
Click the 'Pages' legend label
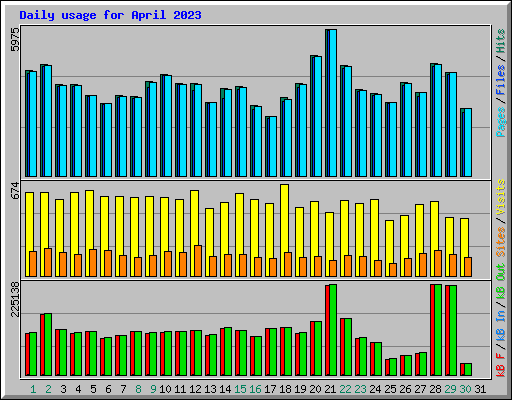(501, 122)
